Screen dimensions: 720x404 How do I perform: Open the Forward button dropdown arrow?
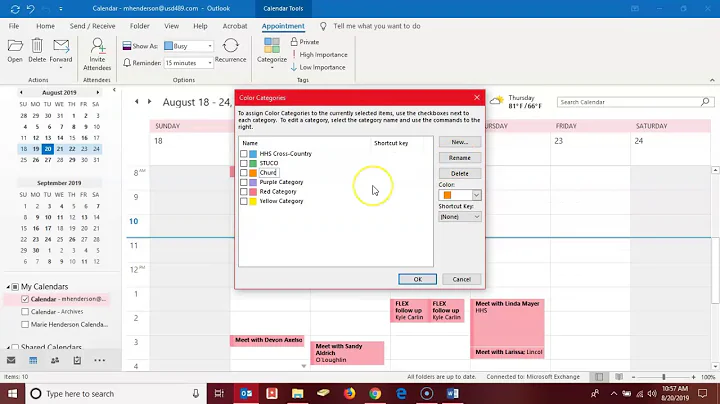pos(61,68)
